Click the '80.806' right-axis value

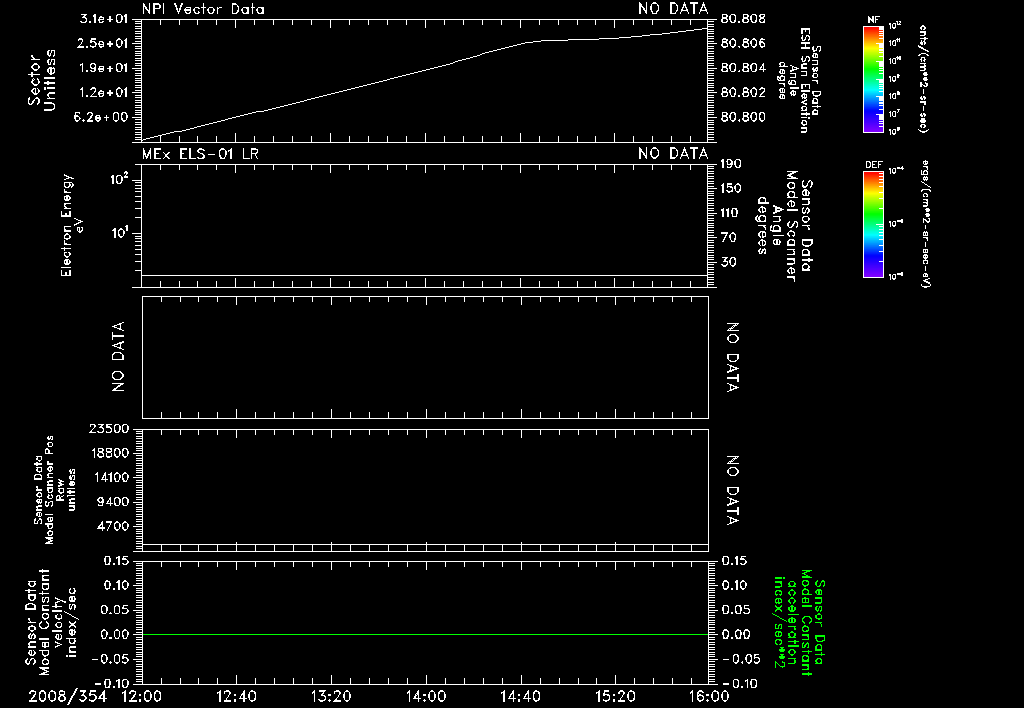[x=743, y=43]
